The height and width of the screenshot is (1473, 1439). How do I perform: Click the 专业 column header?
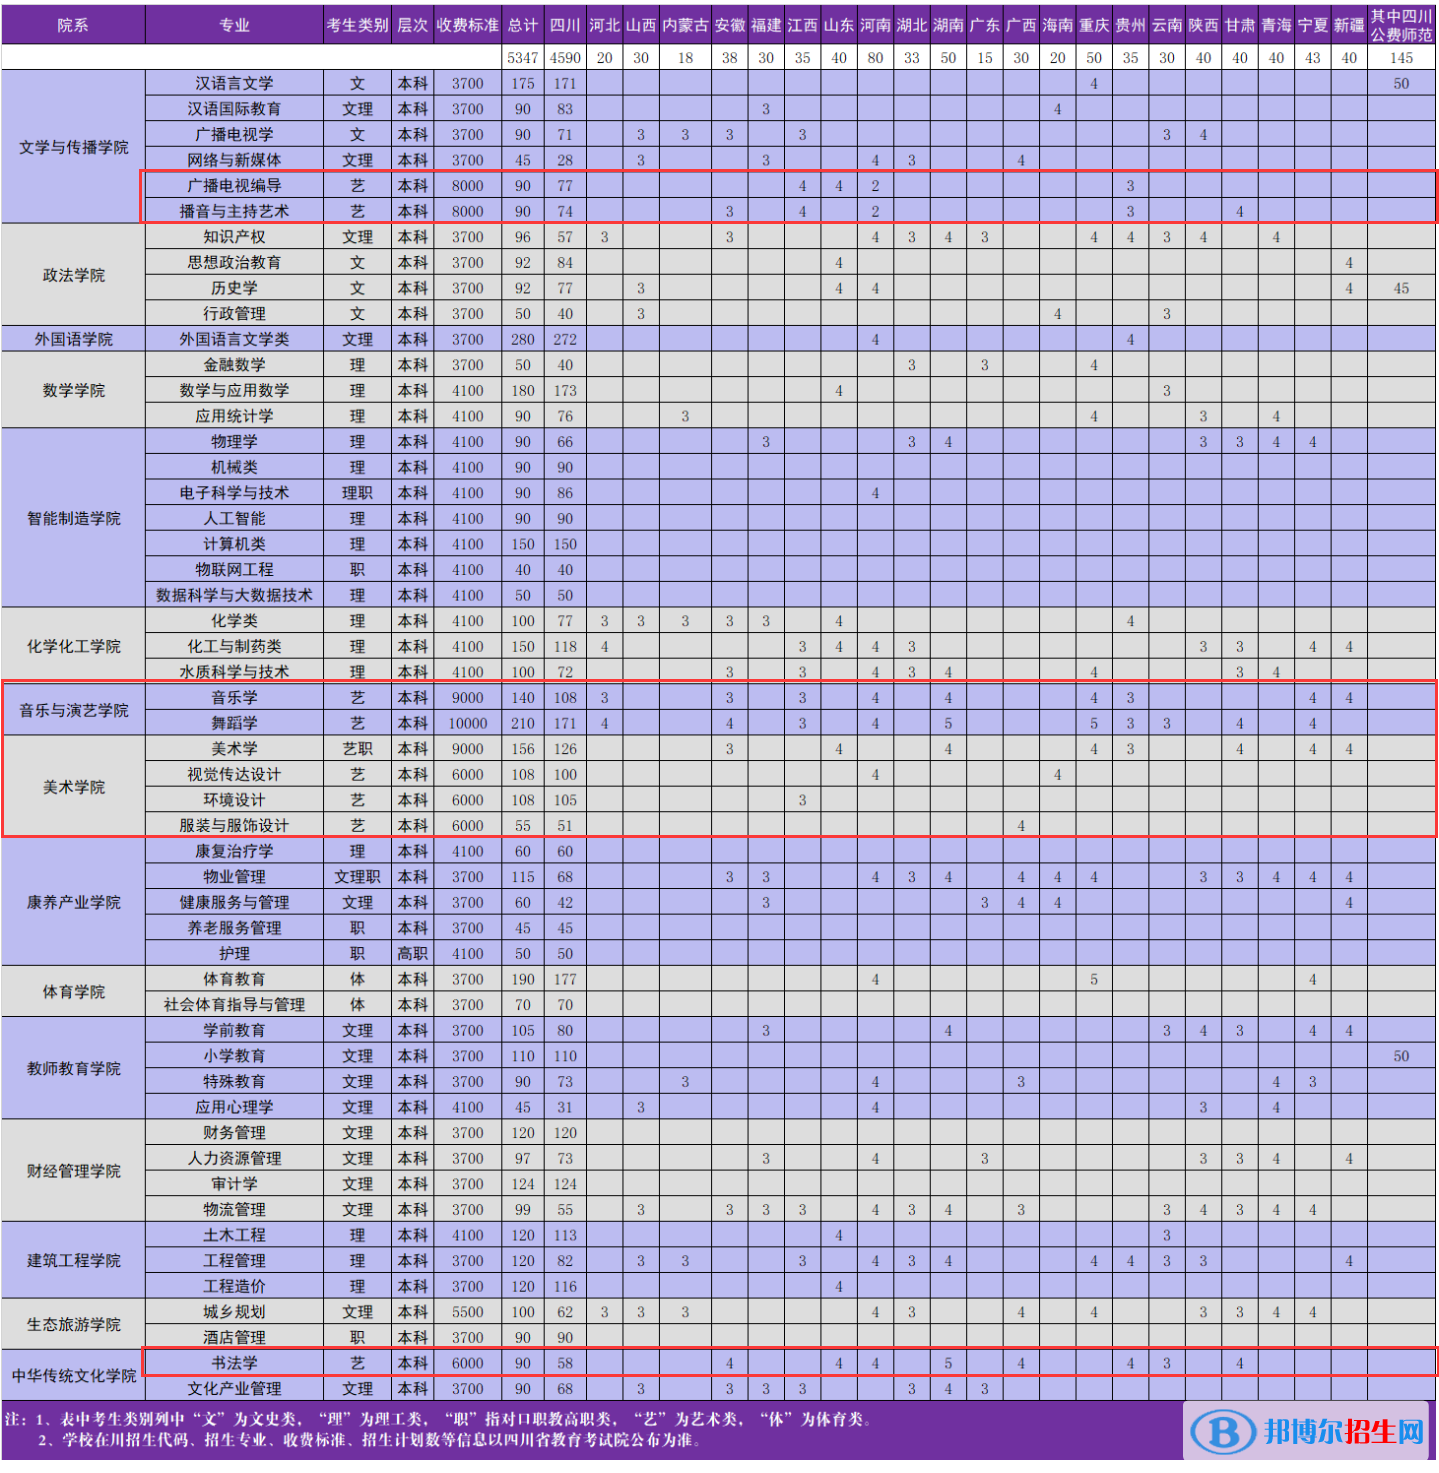234,25
